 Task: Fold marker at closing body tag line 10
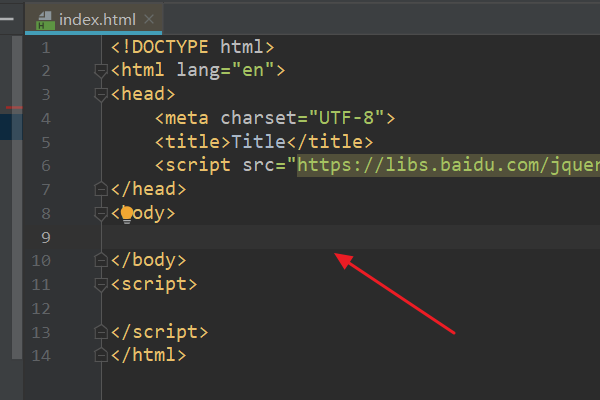click(101, 260)
